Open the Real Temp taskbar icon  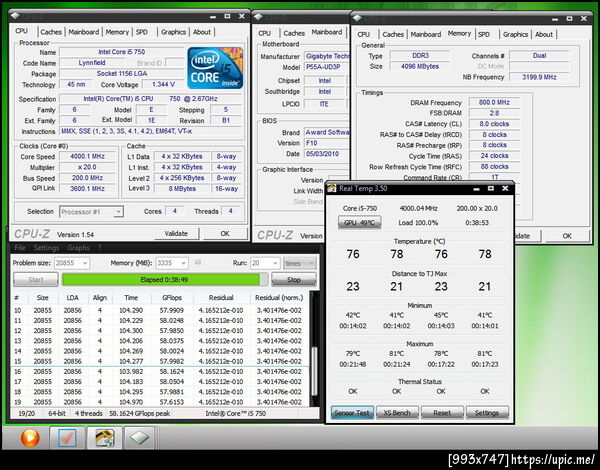click(104, 437)
